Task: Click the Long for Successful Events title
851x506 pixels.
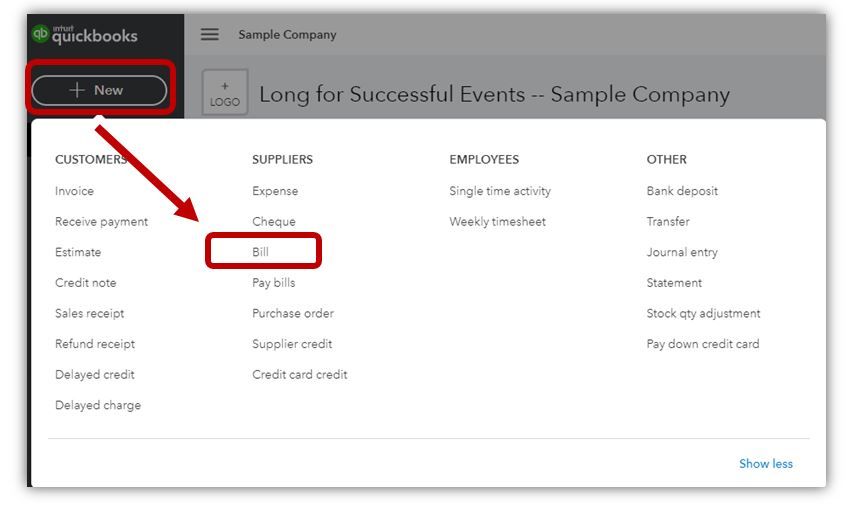Action: click(x=494, y=94)
